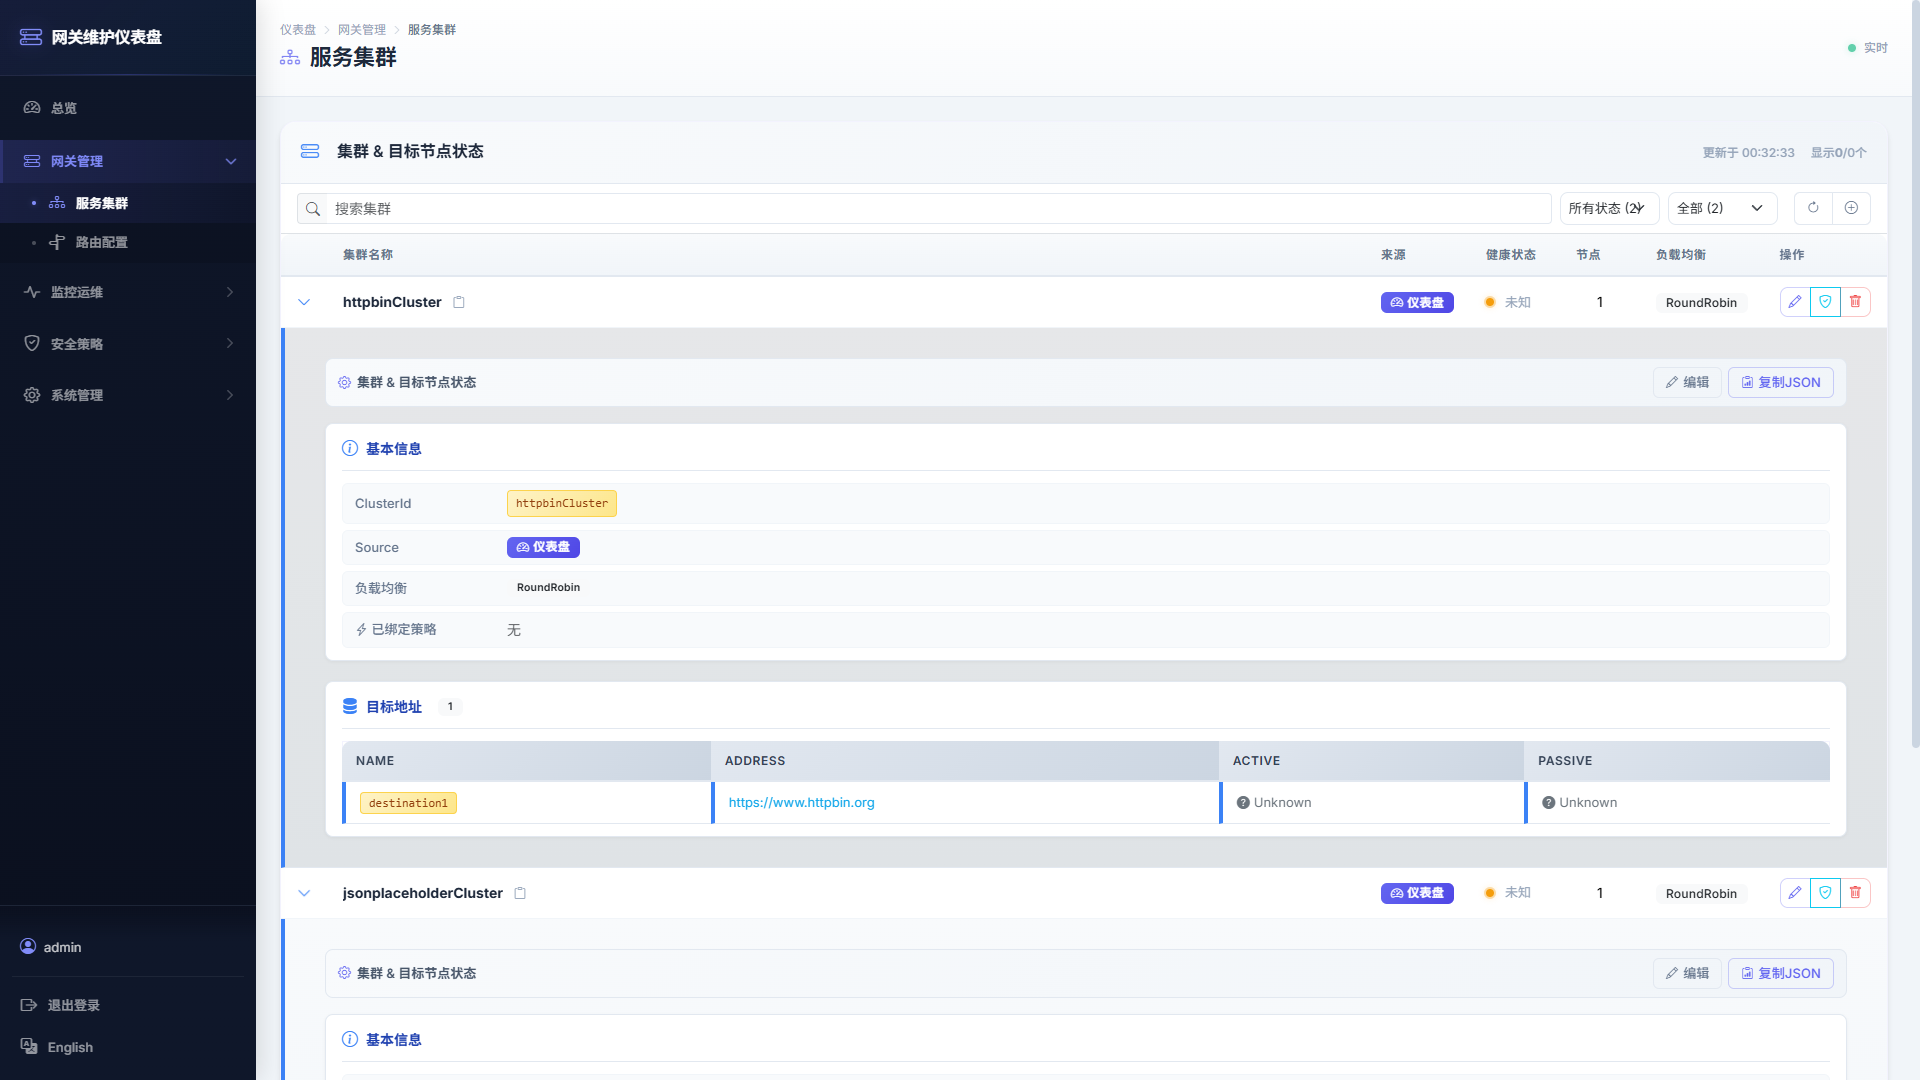Click the 集群 & 目标节点状态 header server icon
Image resolution: width=1920 pixels, height=1080 pixels.
coord(310,151)
